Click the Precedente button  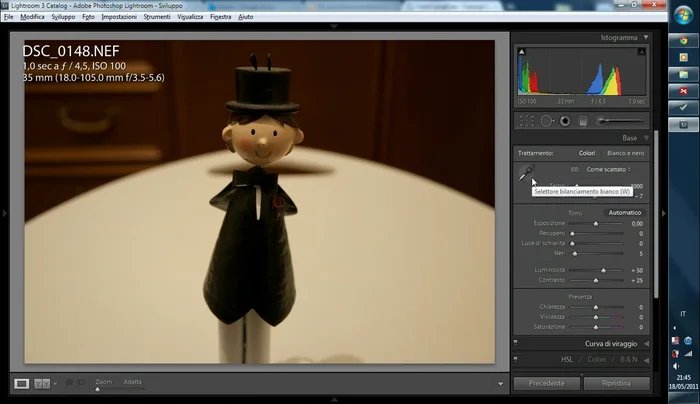tap(546, 383)
